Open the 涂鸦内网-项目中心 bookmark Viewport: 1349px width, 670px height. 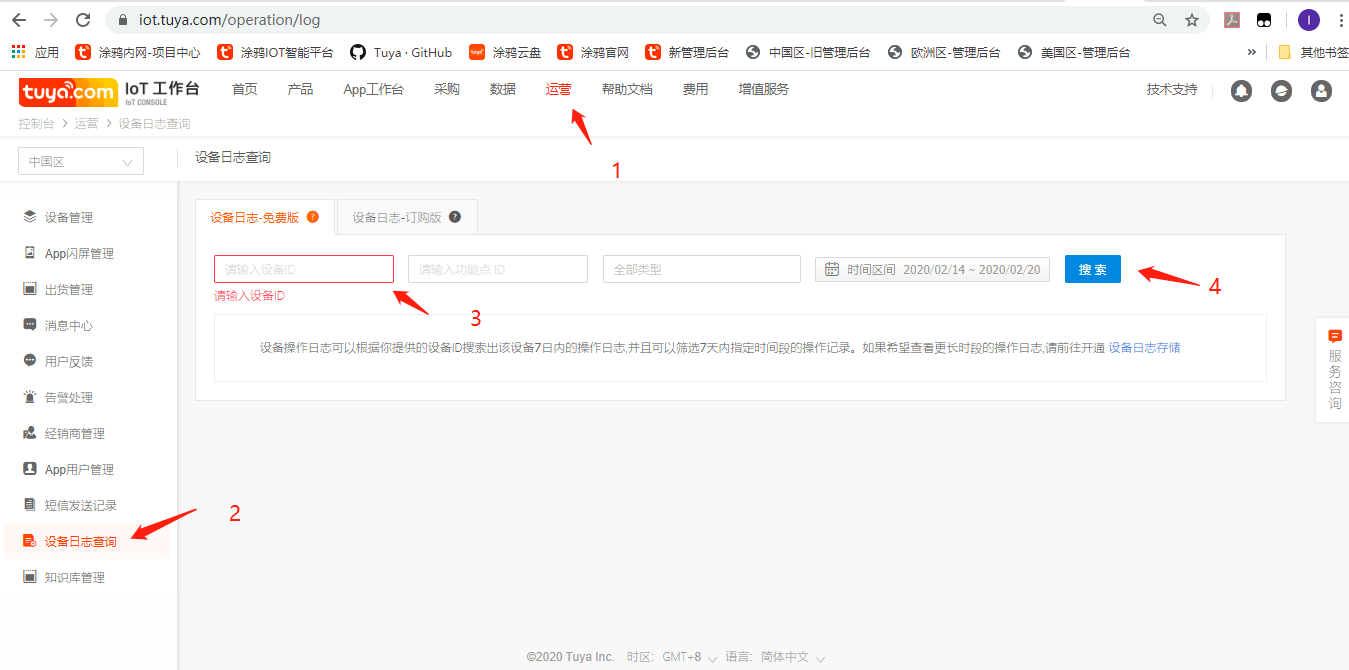click(138, 52)
